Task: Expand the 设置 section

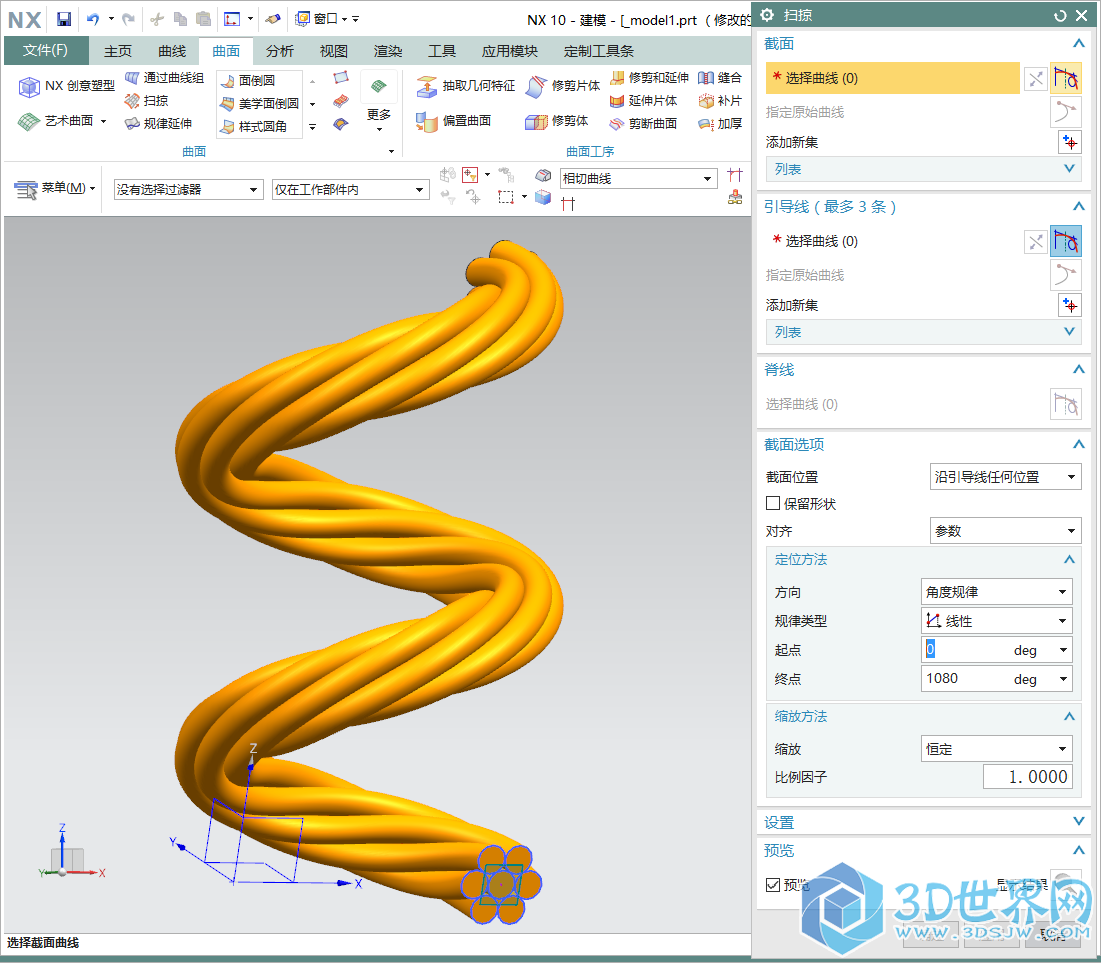Action: point(920,822)
